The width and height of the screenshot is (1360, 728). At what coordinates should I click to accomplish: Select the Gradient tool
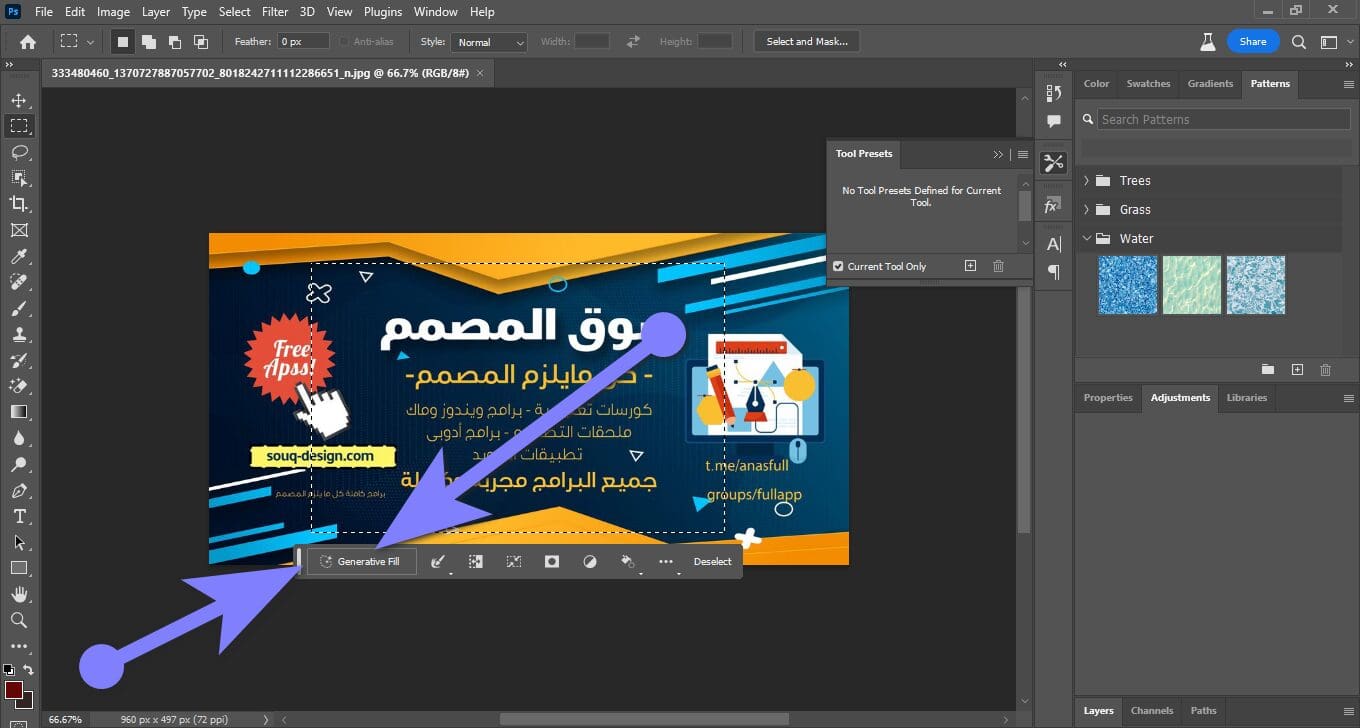point(19,412)
